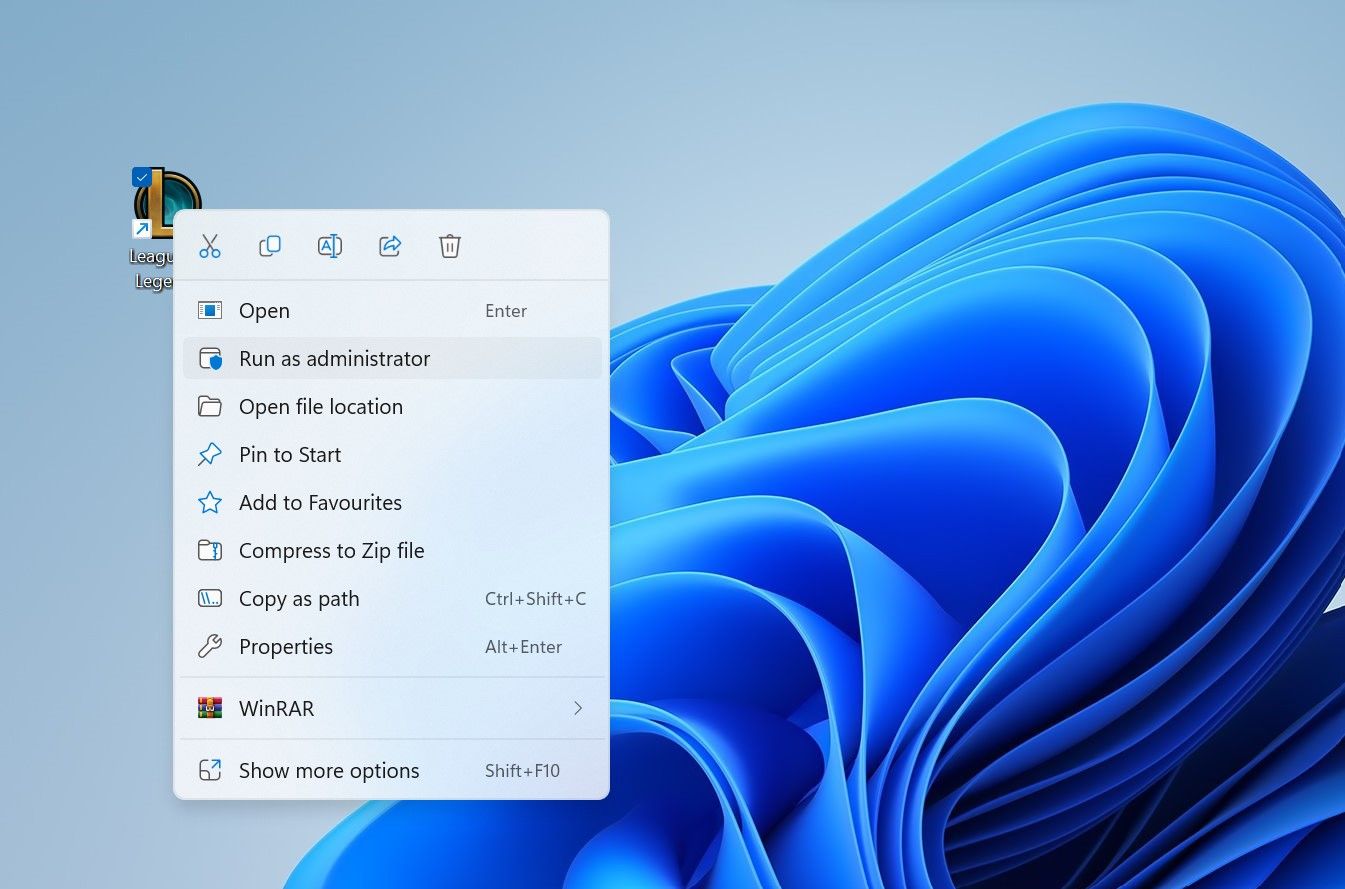Choose Copy as path
The width and height of the screenshot is (1345, 889).
point(392,599)
